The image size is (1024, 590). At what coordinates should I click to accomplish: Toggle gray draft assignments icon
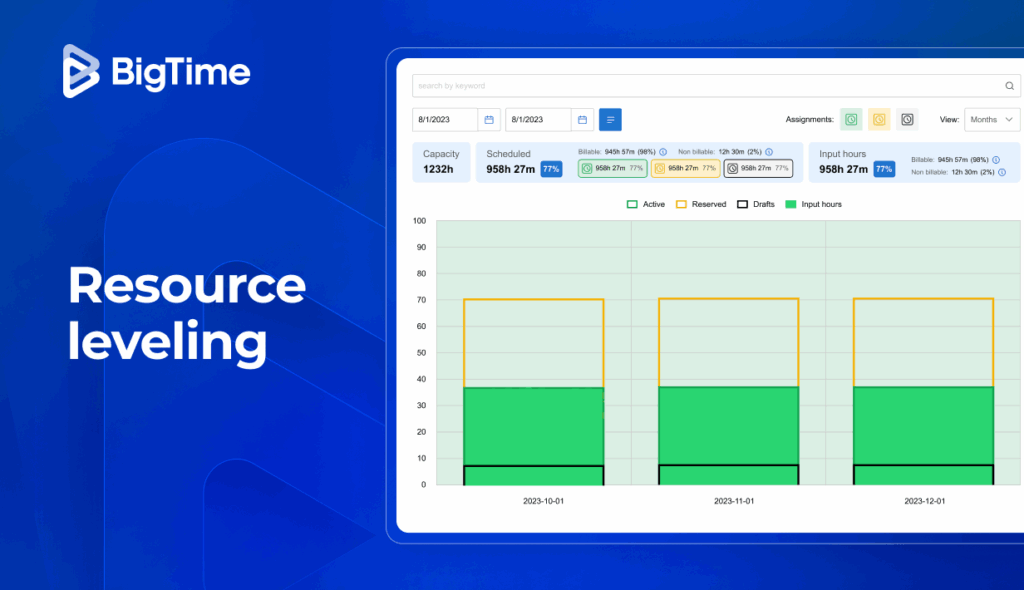(x=907, y=120)
